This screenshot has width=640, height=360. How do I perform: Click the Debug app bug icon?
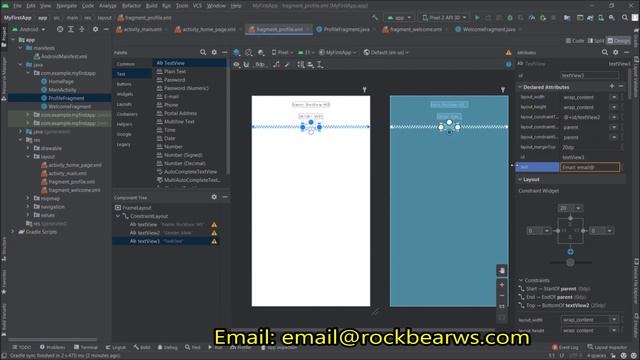pos(510,18)
